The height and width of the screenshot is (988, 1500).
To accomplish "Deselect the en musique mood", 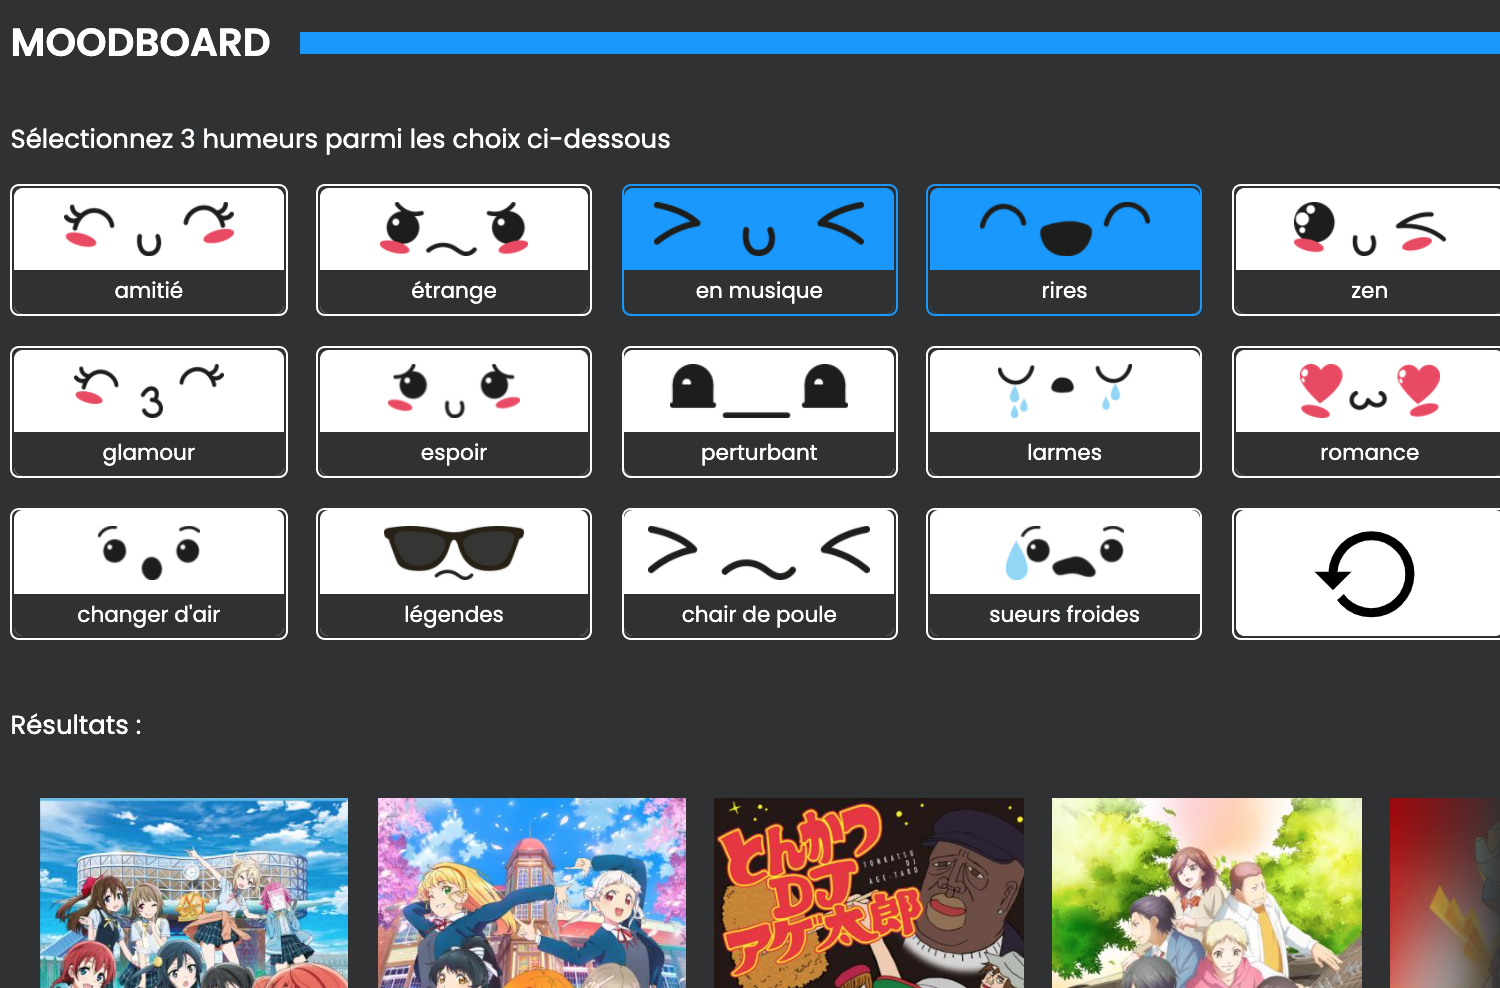I will click(x=760, y=250).
